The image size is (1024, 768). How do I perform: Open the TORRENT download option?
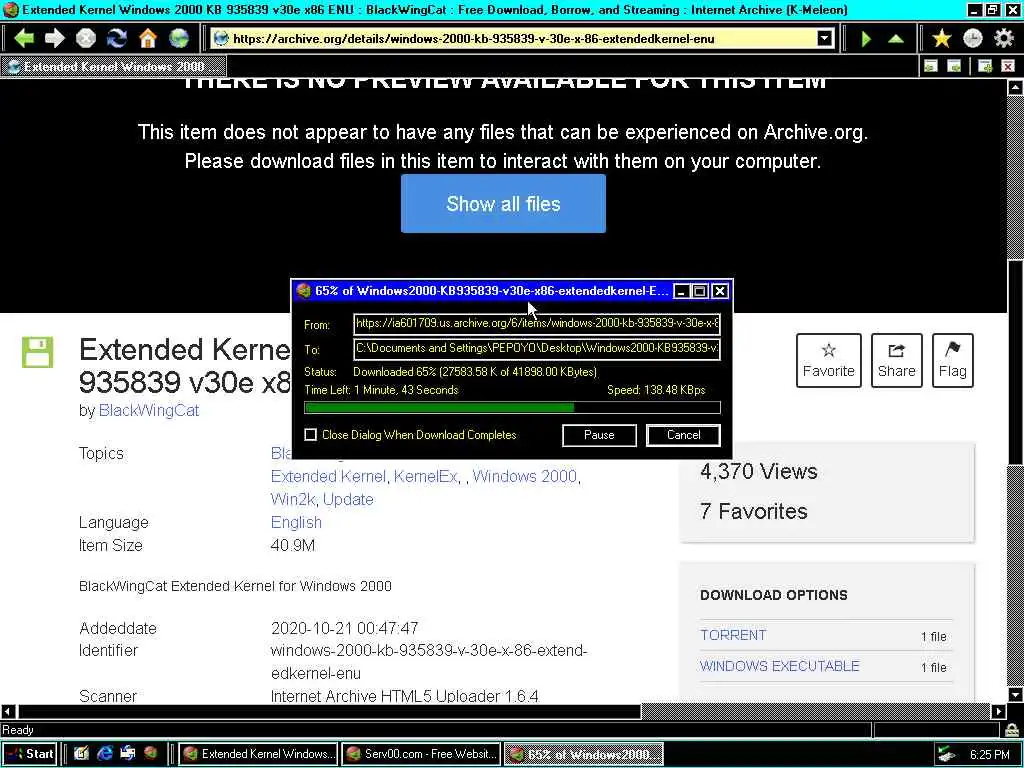coord(733,635)
